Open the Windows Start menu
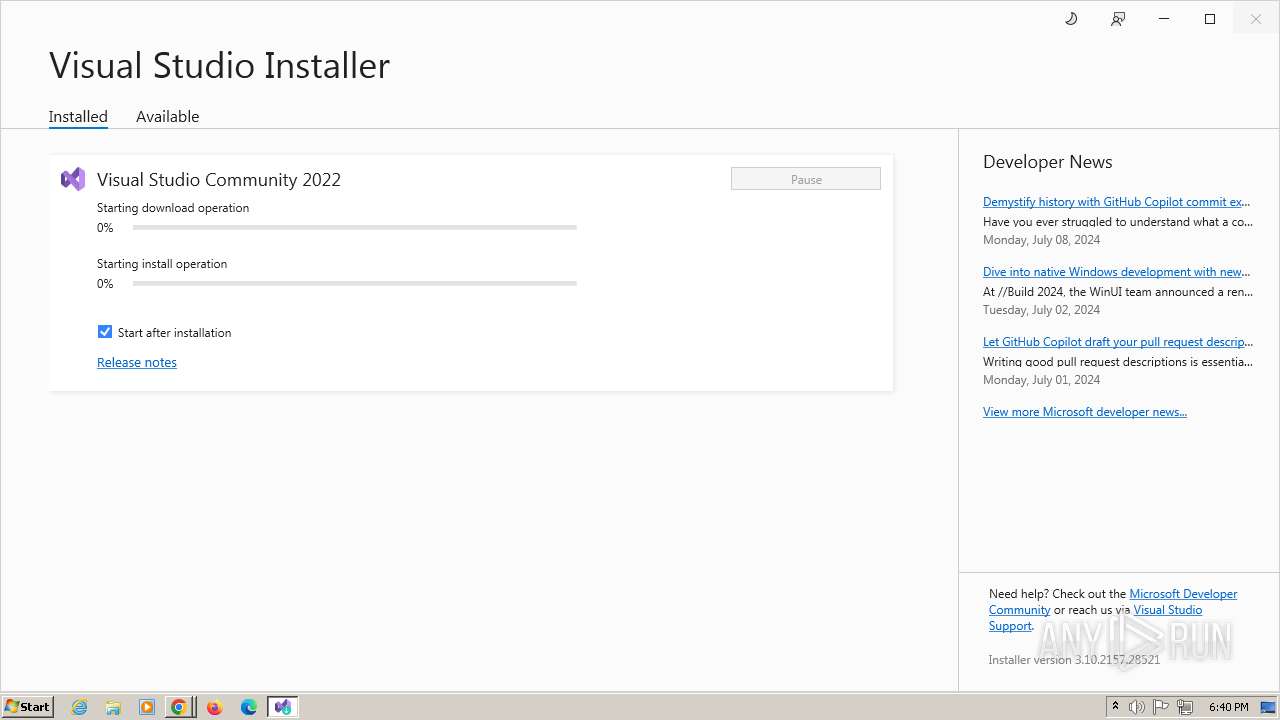Image resolution: width=1280 pixels, height=720 pixels. 28,707
